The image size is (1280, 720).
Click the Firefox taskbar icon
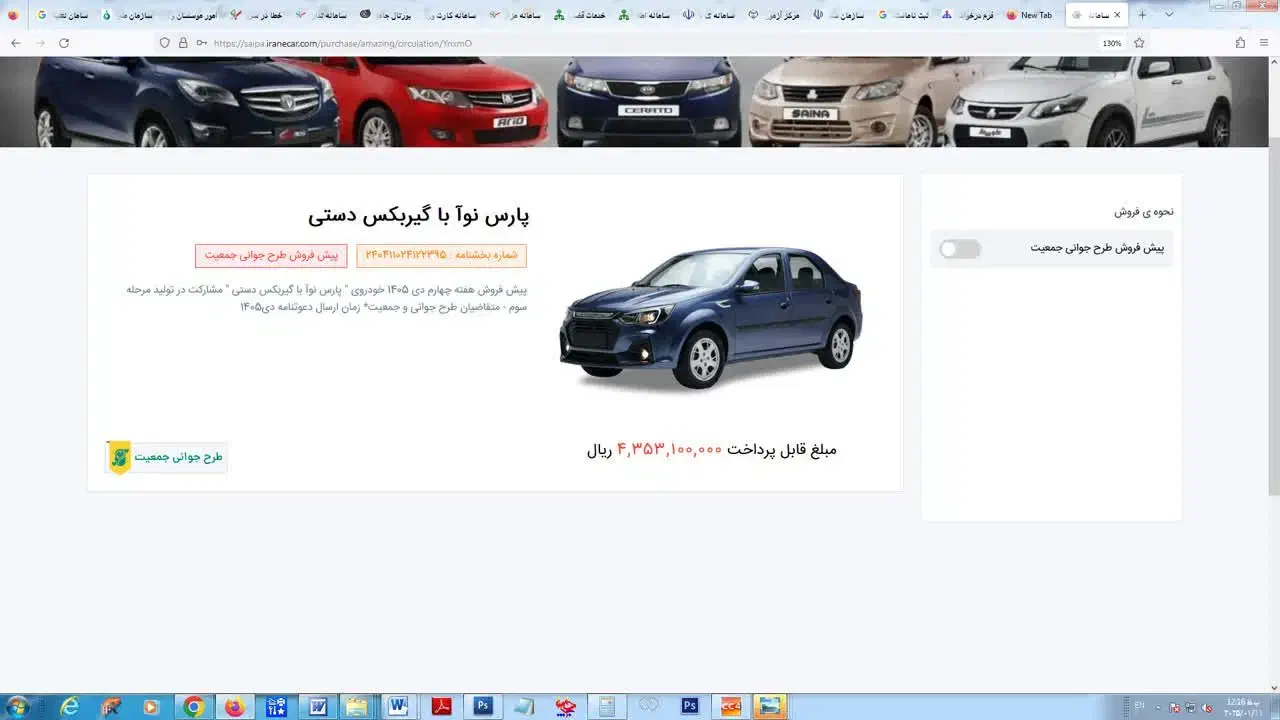coord(234,707)
